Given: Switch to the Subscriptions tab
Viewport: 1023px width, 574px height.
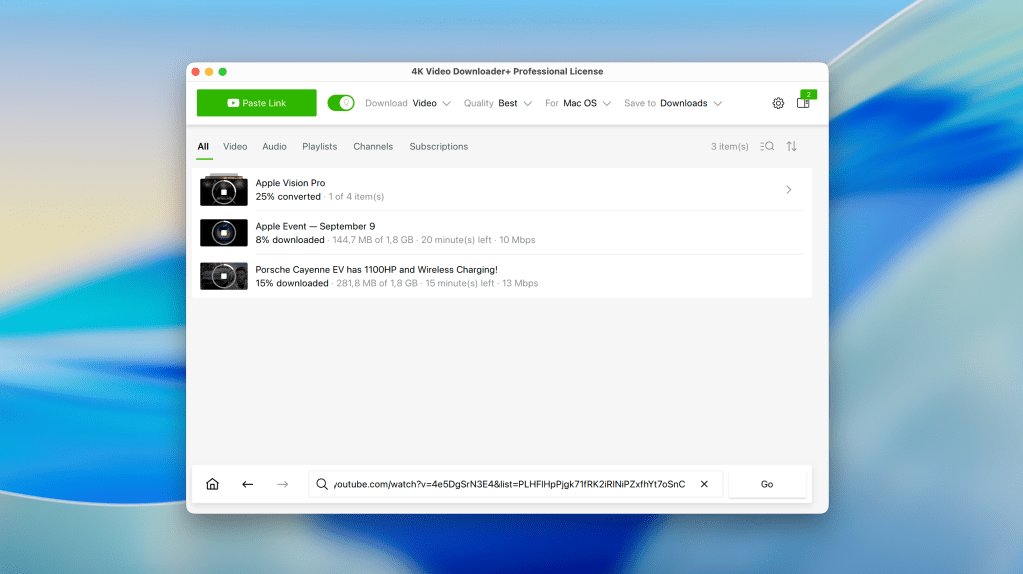Looking at the screenshot, I should 438,146.
